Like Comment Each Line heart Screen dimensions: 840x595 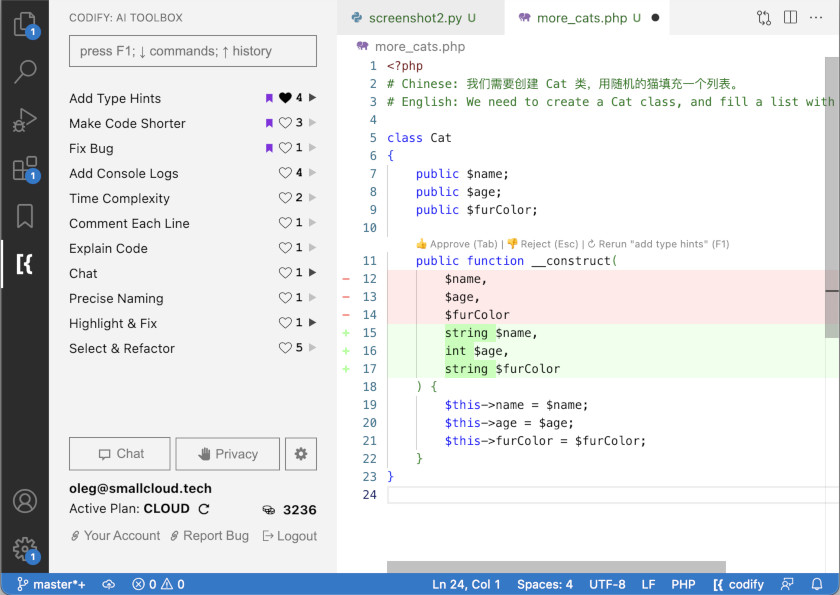pyautogui.click(x=285, y=222)
